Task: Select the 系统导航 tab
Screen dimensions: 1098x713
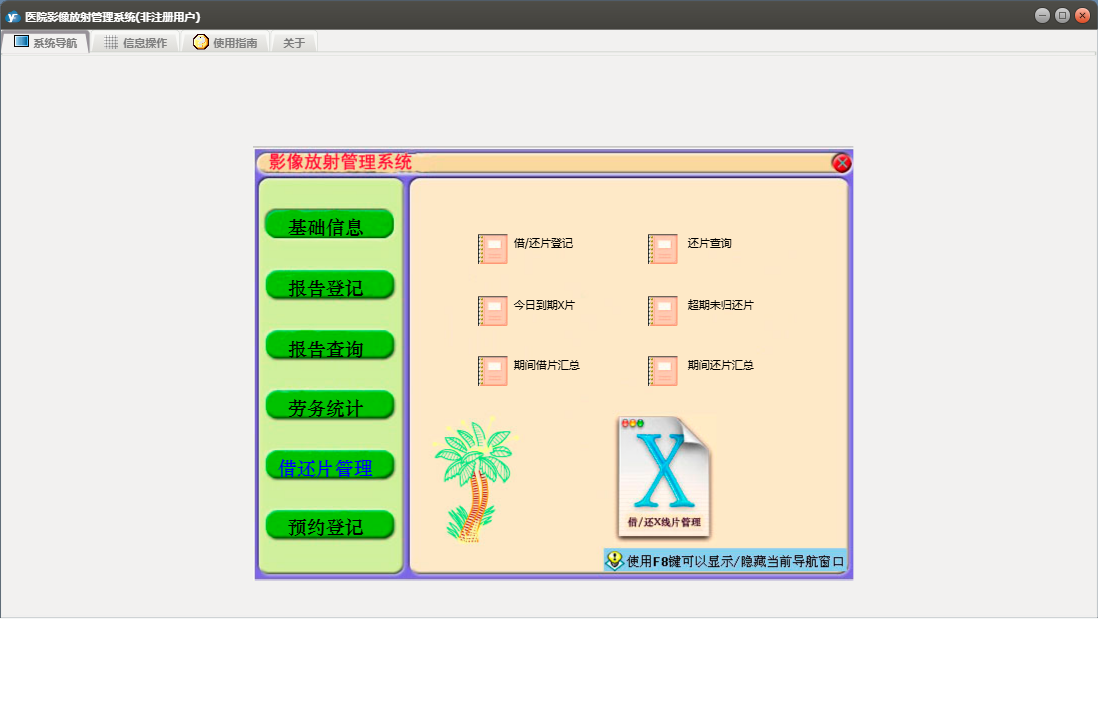Action: [46, 43]
